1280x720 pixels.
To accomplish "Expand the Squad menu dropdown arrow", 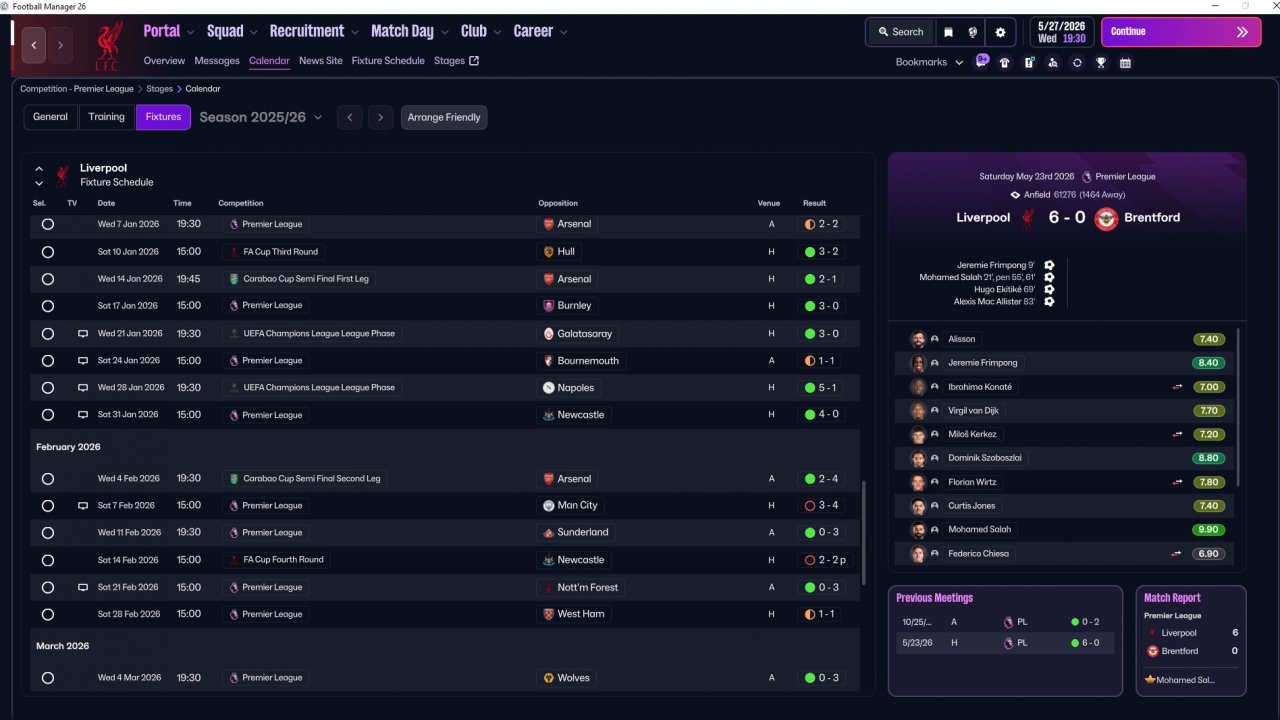I will pos(254,32).
